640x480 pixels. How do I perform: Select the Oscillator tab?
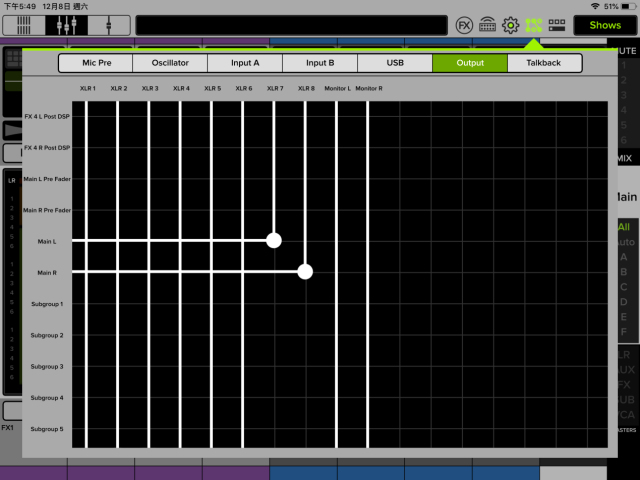(x=170, y=63)
